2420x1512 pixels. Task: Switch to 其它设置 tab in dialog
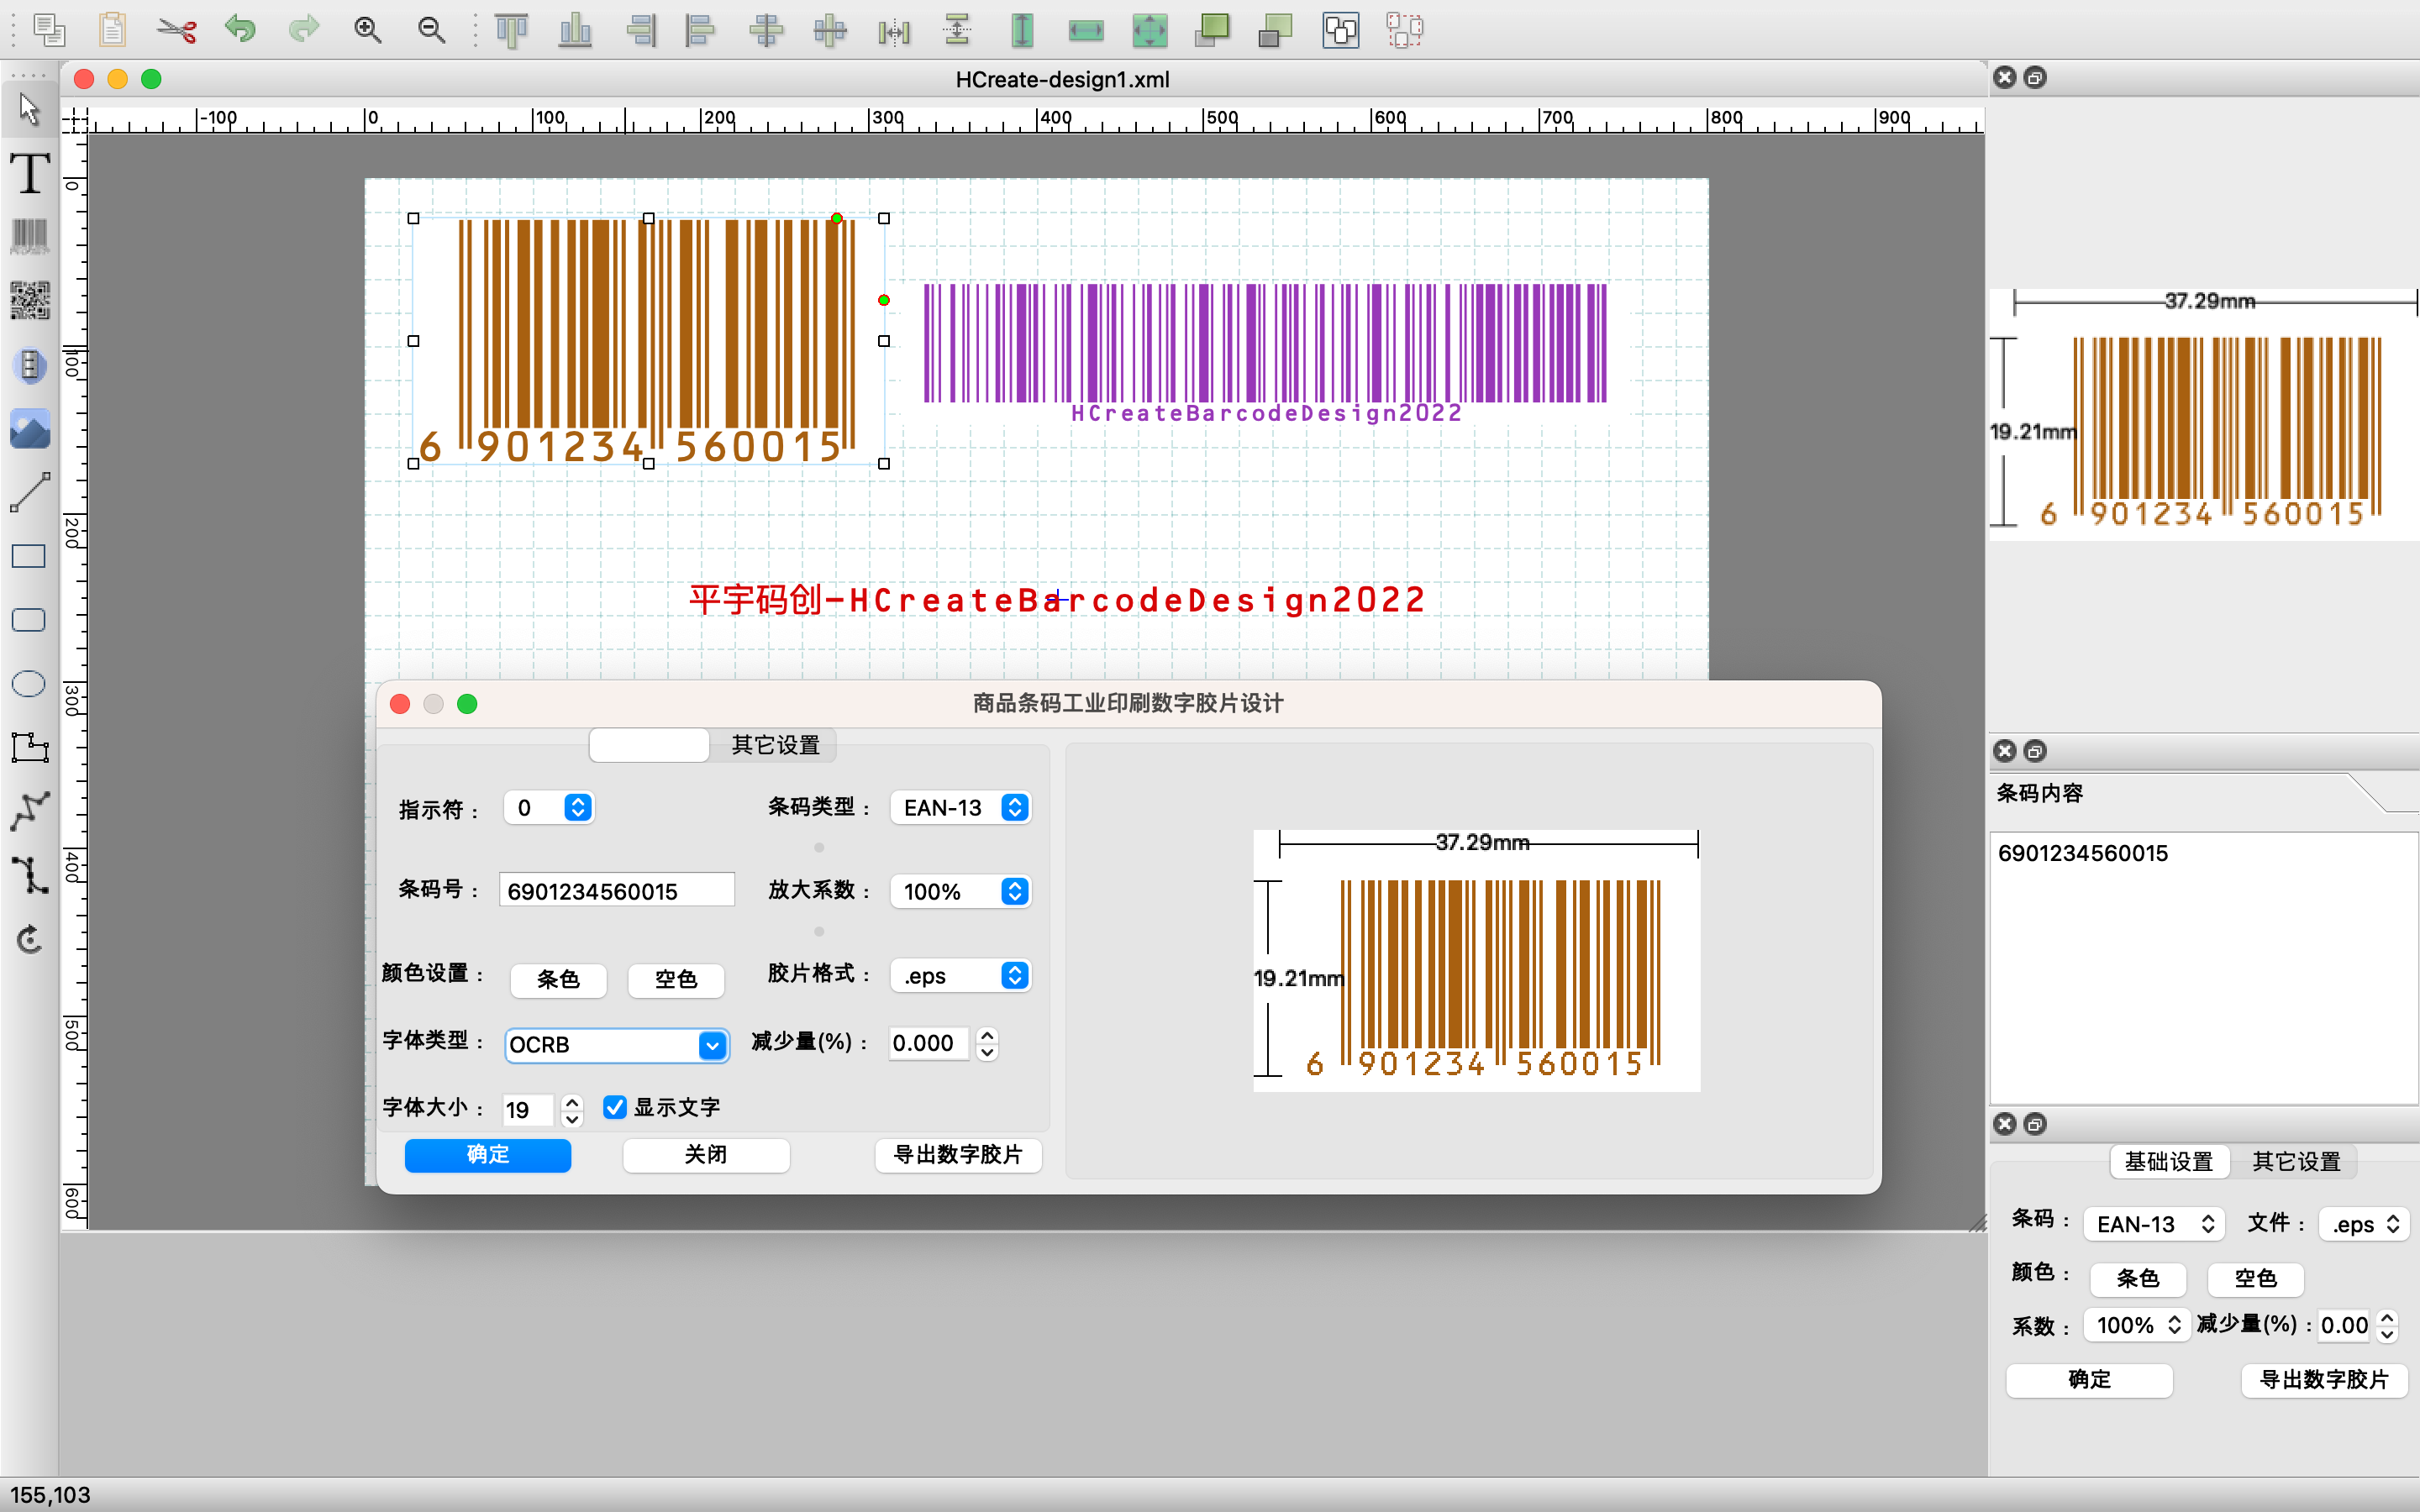click(x=775, y=745)
